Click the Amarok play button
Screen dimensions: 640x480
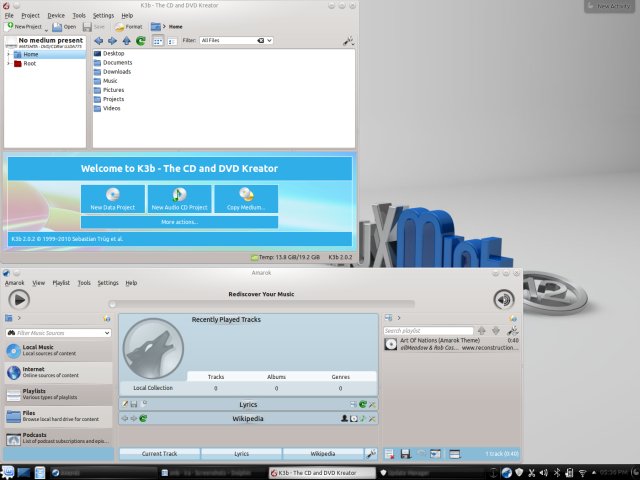pos(19,300)
